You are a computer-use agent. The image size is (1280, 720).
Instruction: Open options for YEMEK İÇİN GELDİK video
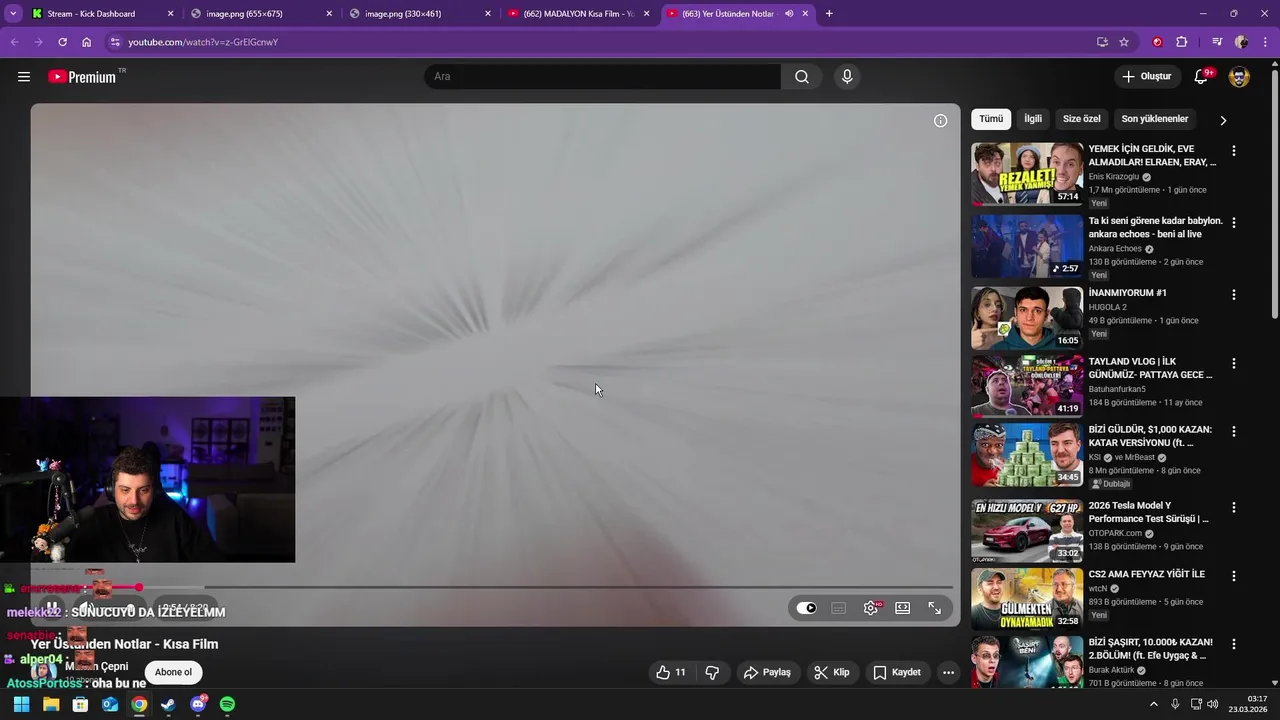(x=1233, y=151)
